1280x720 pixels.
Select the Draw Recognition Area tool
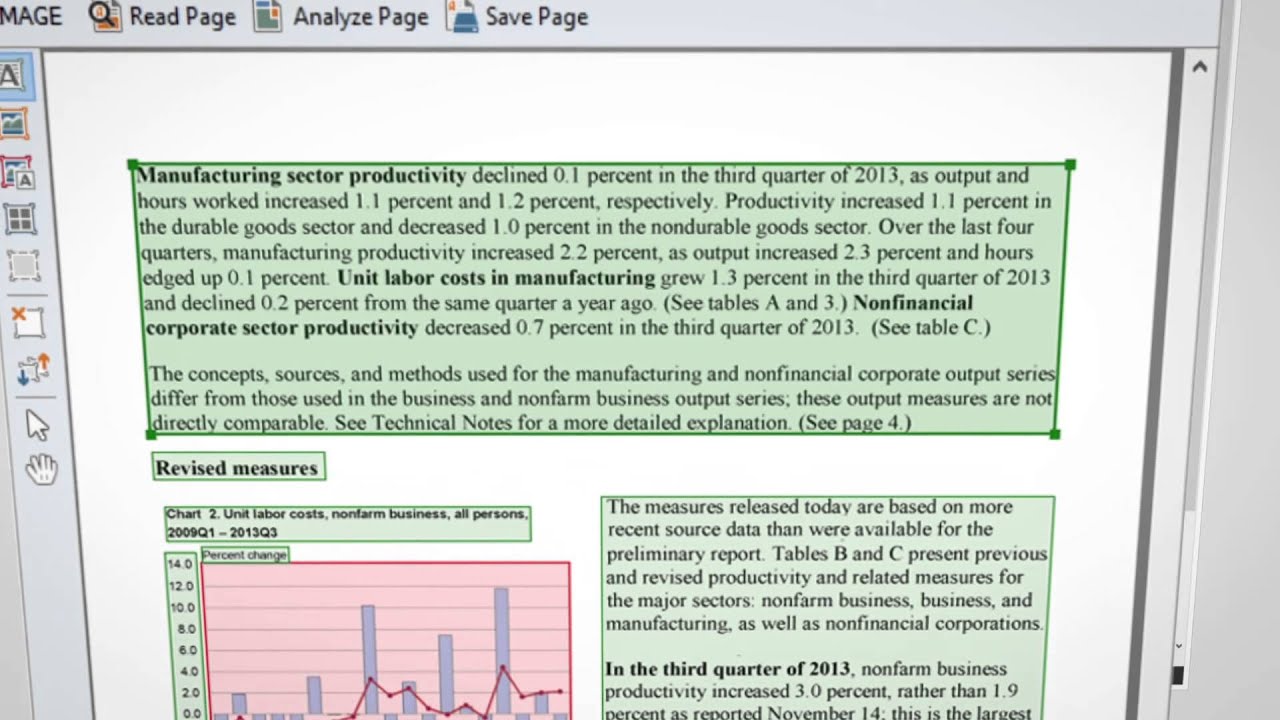pos(23,266)
